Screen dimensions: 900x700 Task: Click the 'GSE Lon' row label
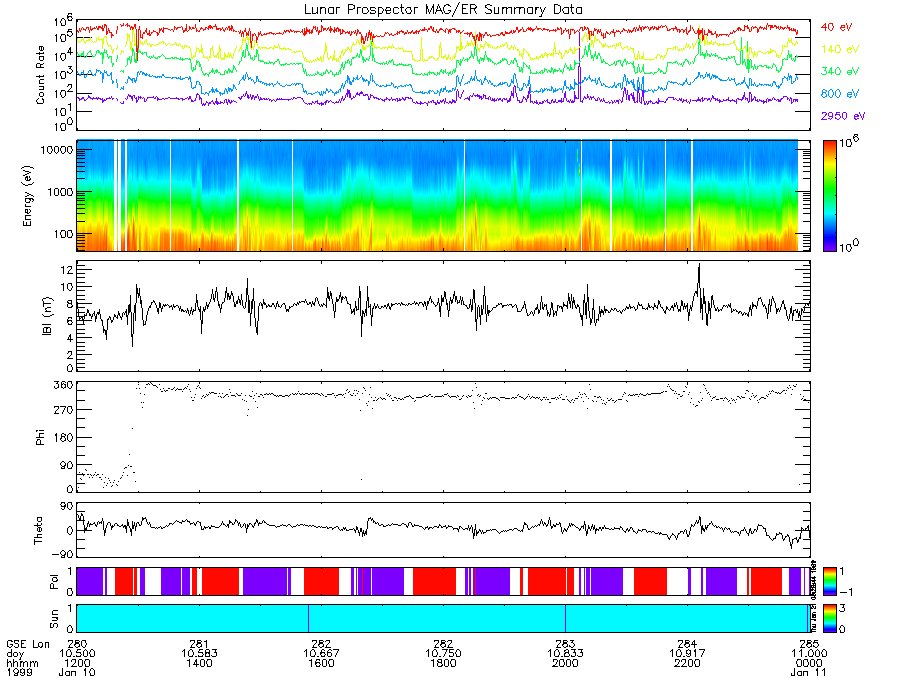tap(28, 644)
